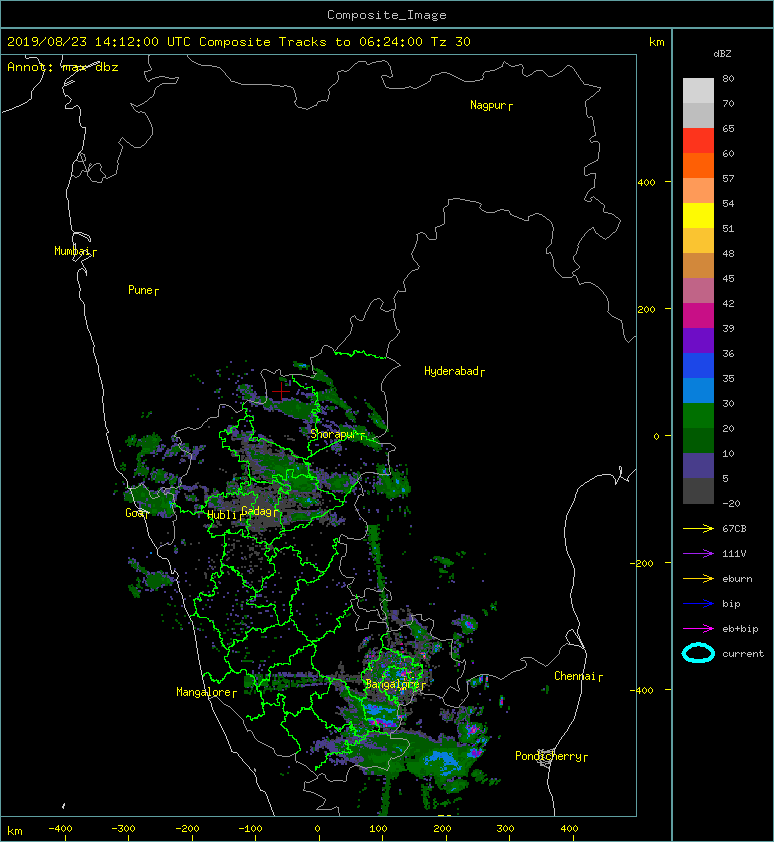This screenshot has width=774, height=842.
Task: Click the blue arrow next to bip
Action: pos(698,604)
